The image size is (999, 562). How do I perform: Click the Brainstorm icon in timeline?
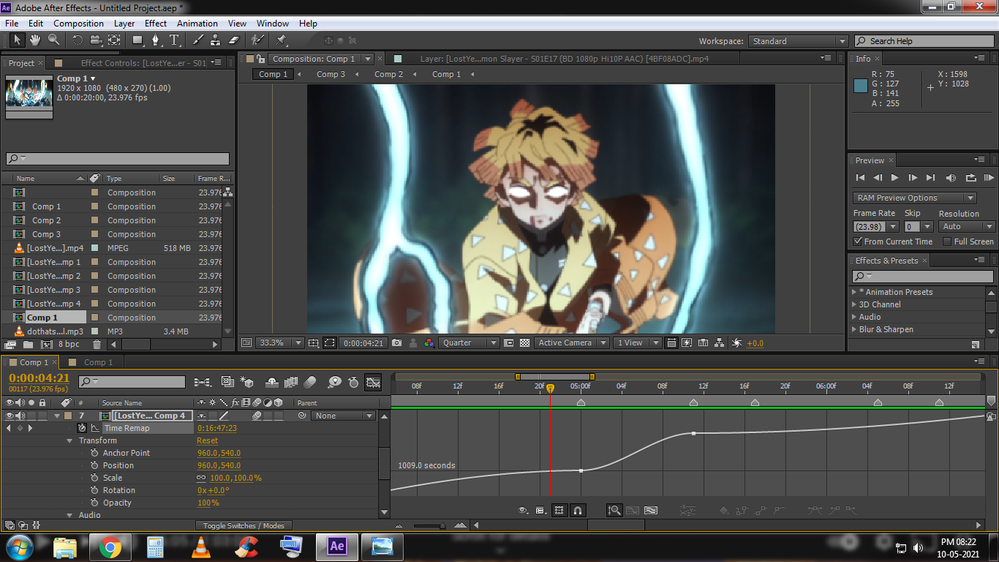[334, 382]
